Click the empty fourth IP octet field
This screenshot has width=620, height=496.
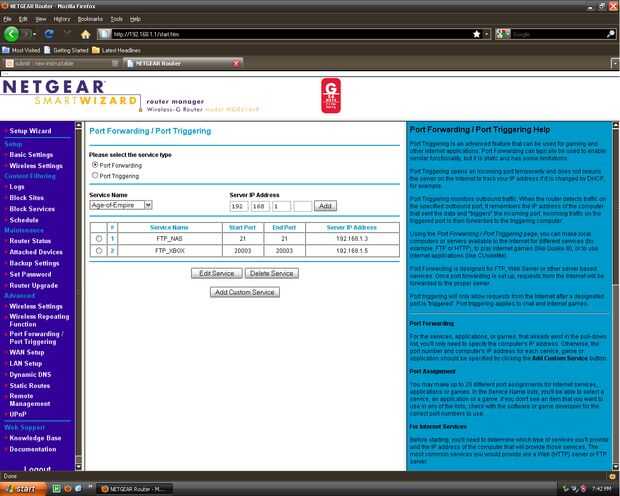tap(302, 206)
